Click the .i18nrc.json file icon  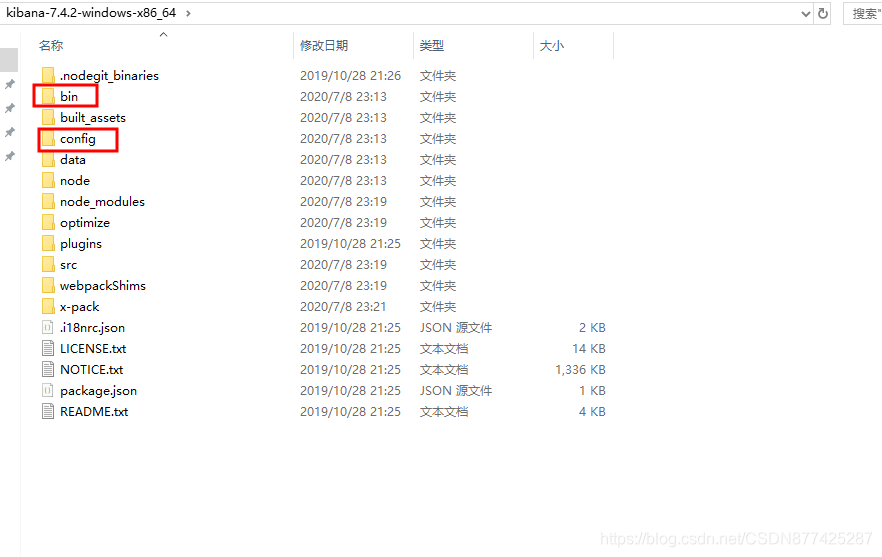tap(48, 327)
